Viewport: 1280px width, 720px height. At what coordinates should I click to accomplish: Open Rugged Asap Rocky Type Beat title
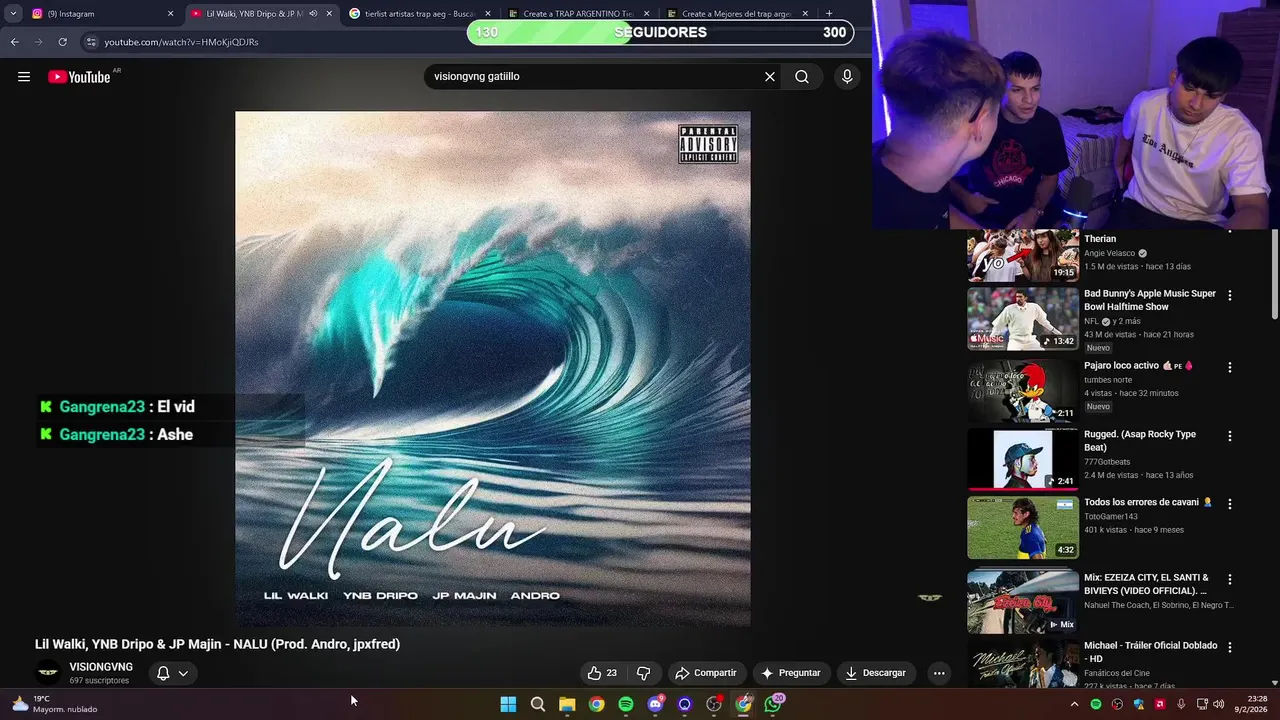(1140, 441)
